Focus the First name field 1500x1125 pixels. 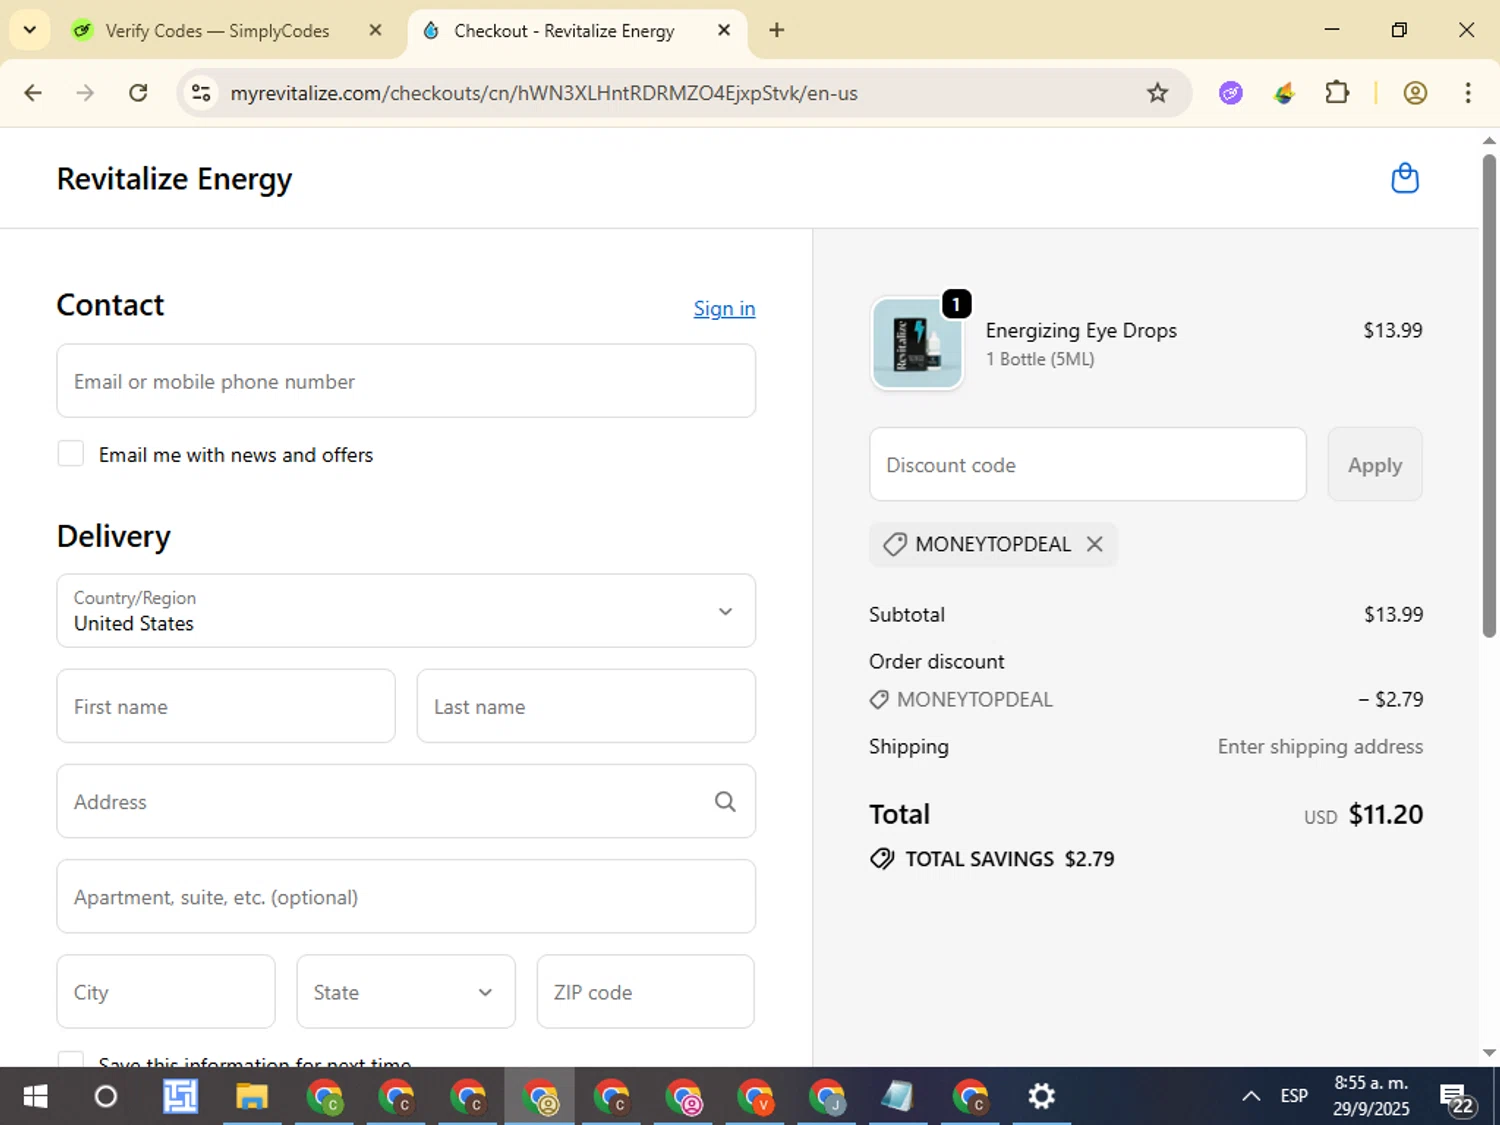(226, 706)
